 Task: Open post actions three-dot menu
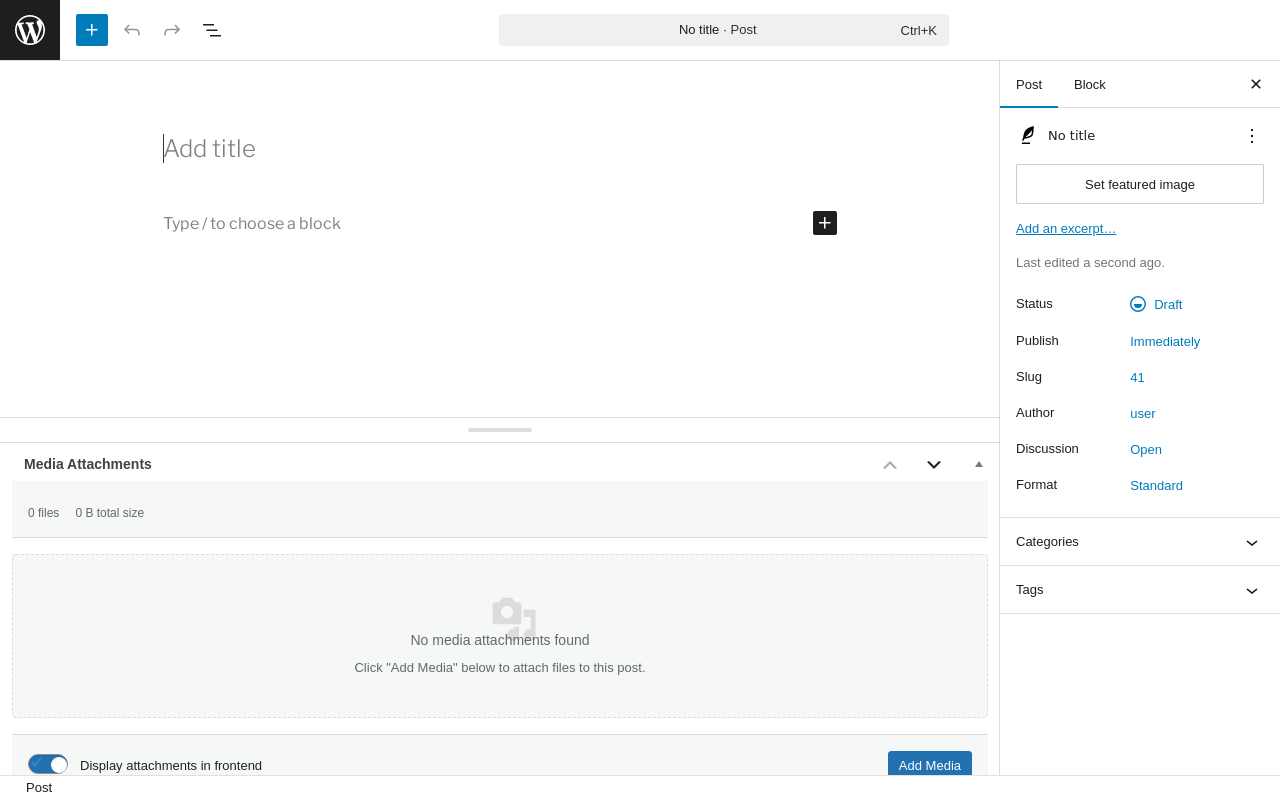pos(1252,136)
